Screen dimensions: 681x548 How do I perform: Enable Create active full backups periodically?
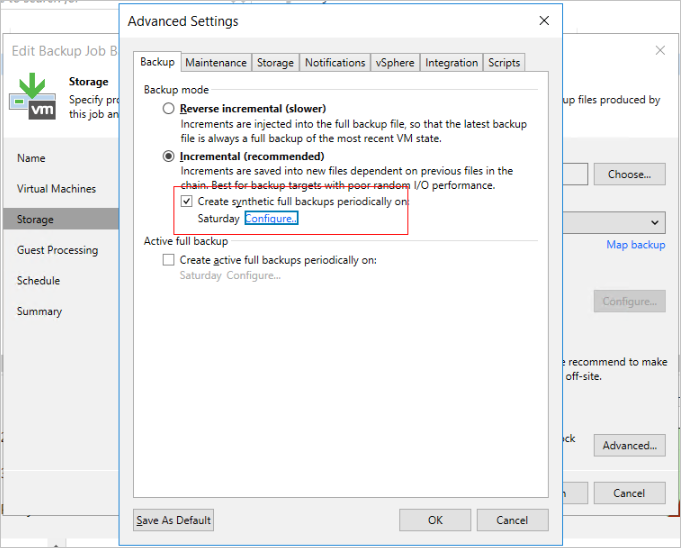tap(168, 260)
